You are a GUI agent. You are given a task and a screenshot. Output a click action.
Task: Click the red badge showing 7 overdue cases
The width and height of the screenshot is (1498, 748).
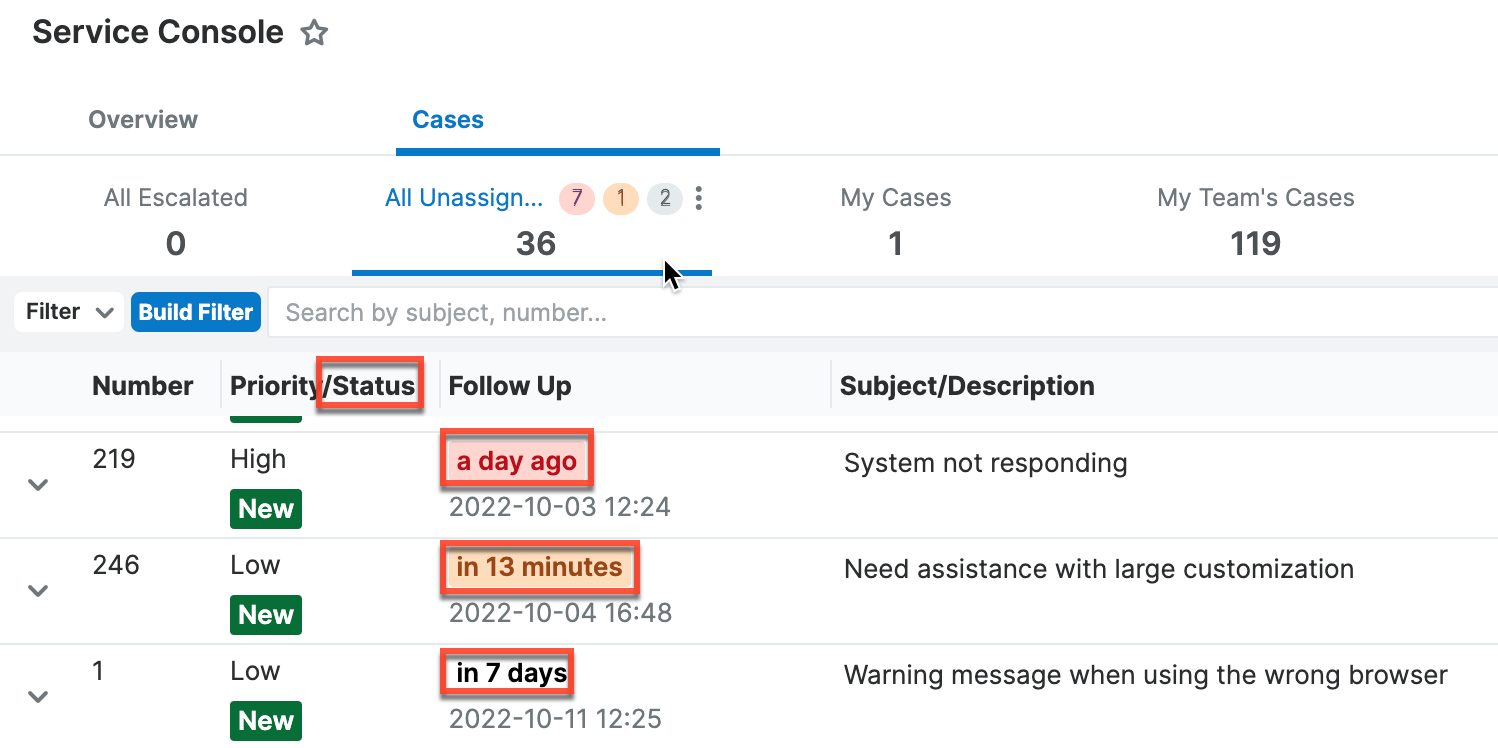[576, 199]
